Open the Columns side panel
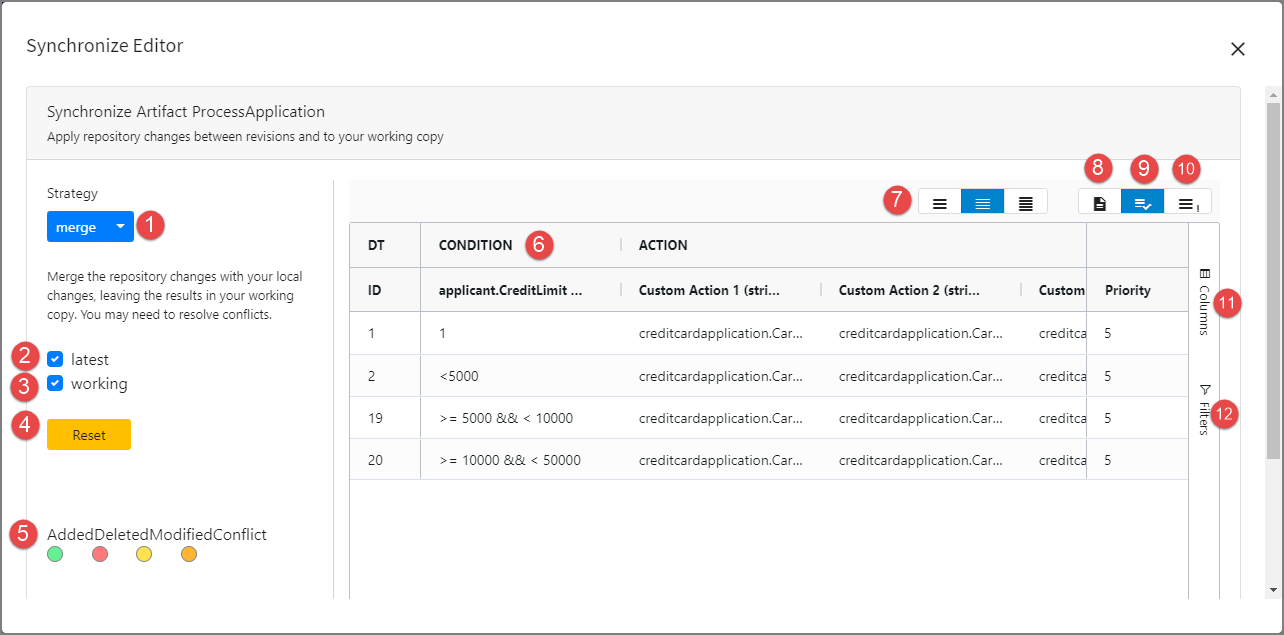 (1204, 301)
